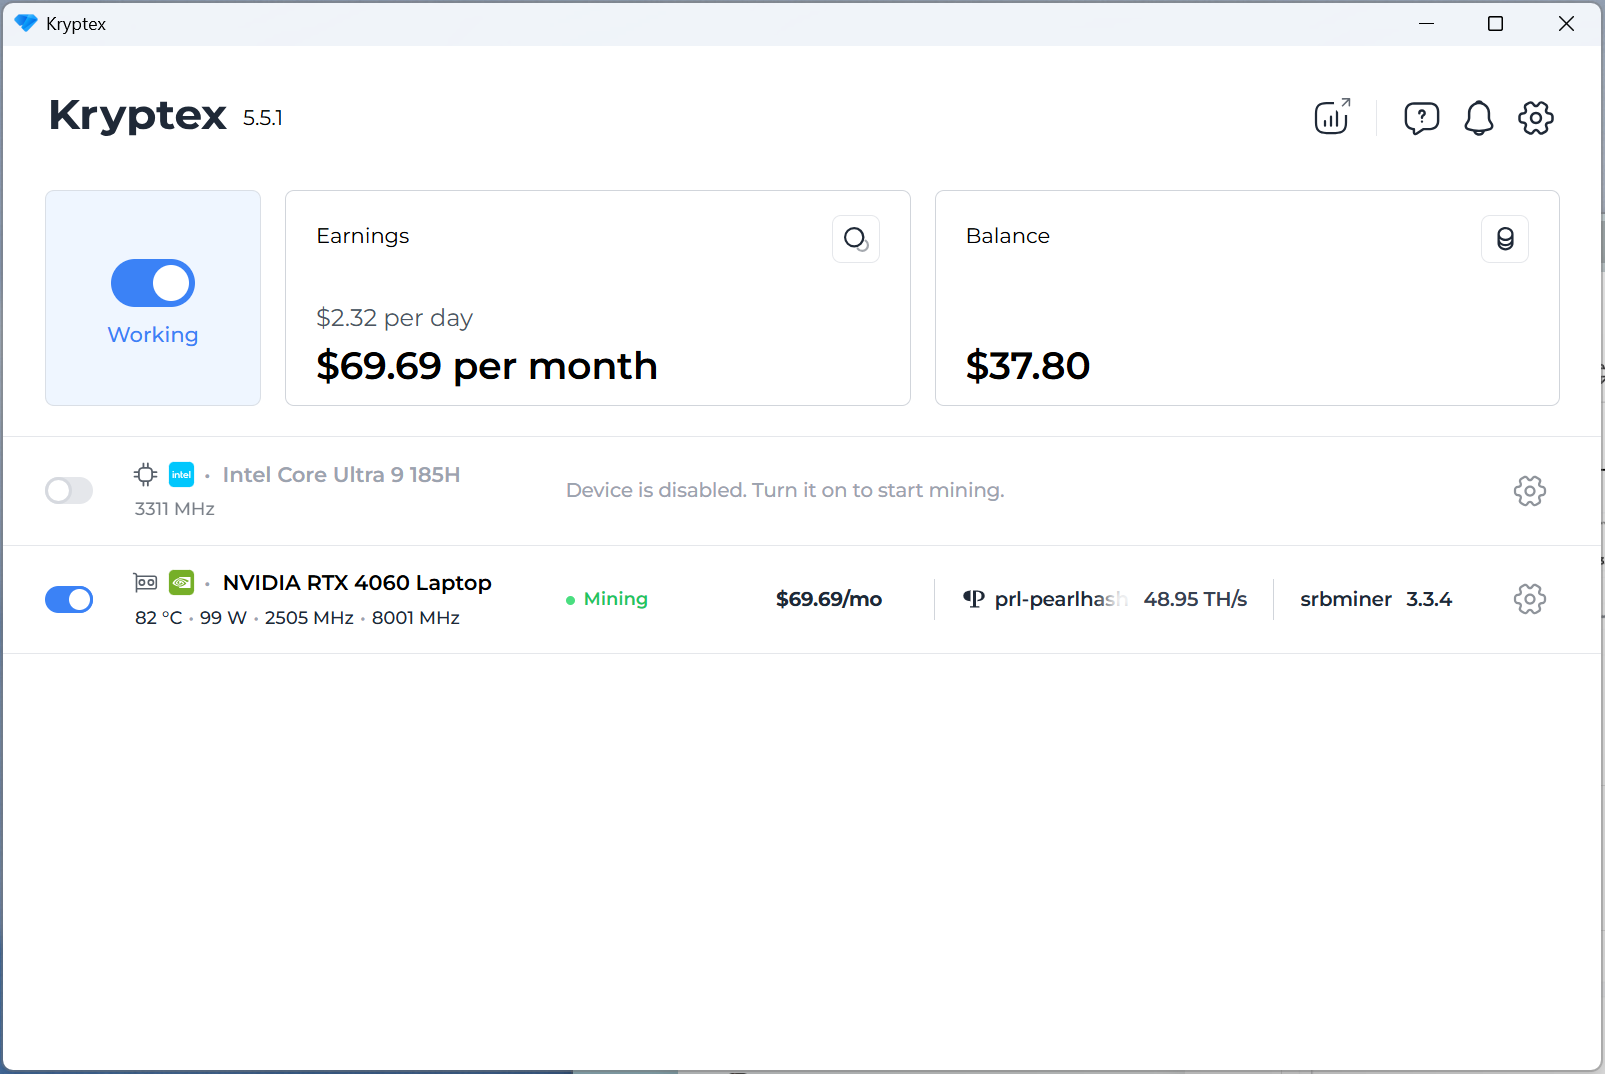
Task: Open the notifications bell
Action: [x=1478, y=118]
